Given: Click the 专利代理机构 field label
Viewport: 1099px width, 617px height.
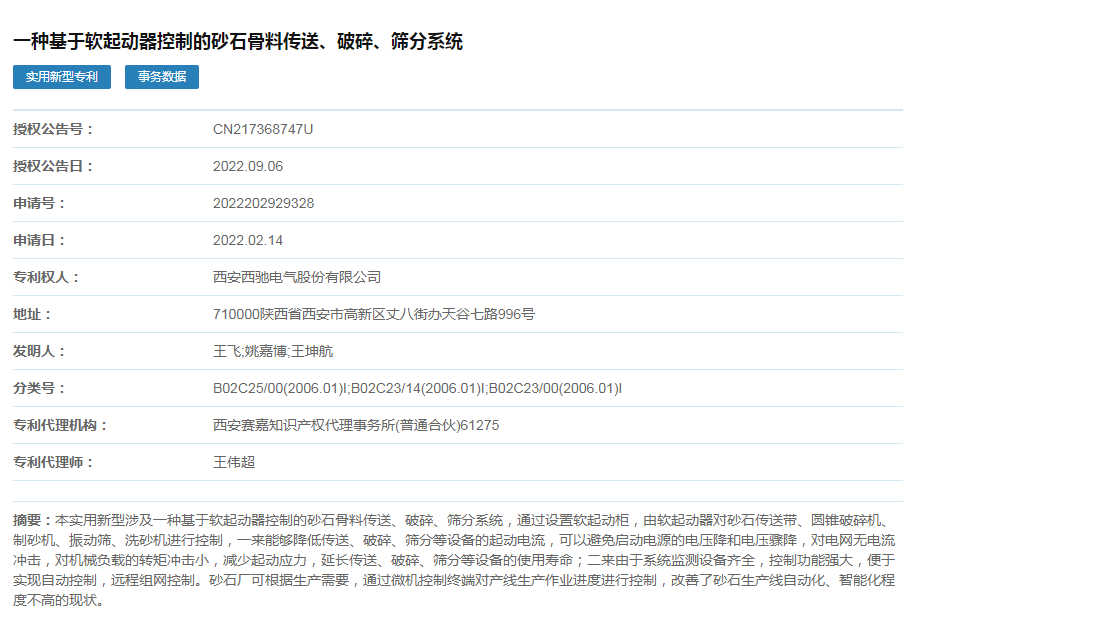Looking at the screenshot, I should [x=60, y=425].
